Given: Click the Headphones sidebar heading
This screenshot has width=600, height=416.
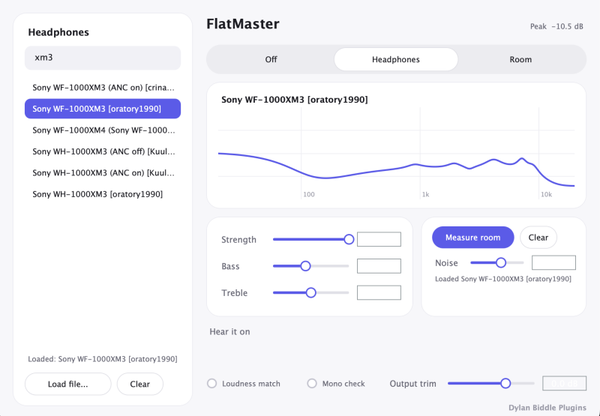Looking at the screenshot, I should click(59, 32).
